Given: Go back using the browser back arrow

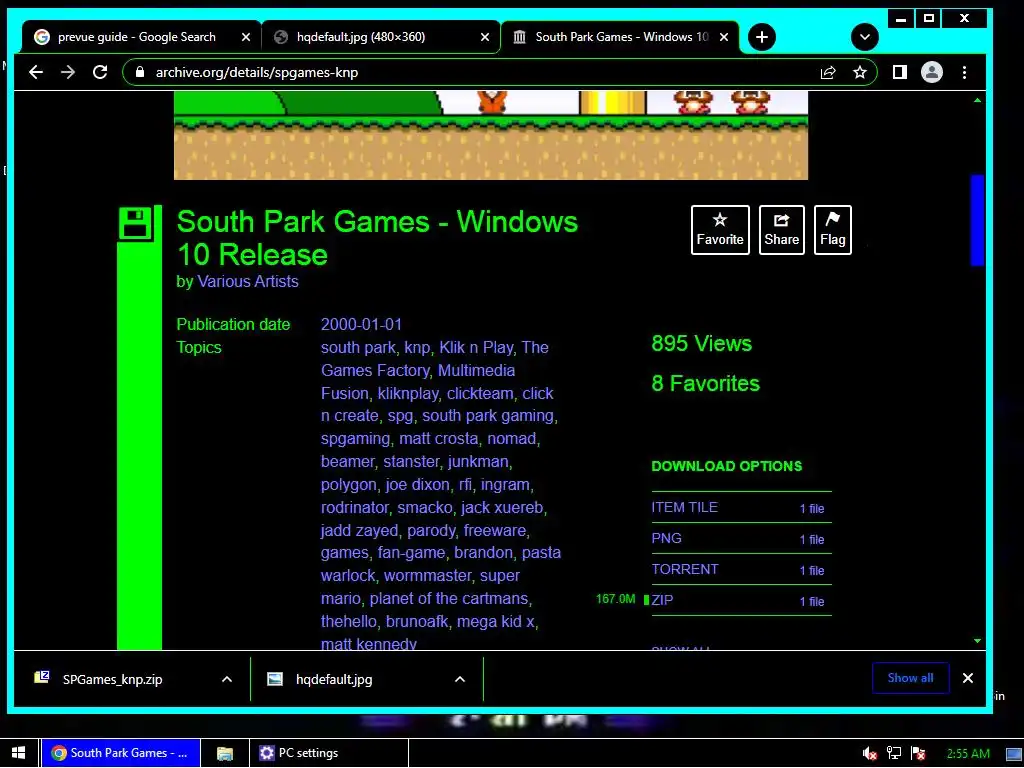Looking at the screenshot, I should (36, 72).
